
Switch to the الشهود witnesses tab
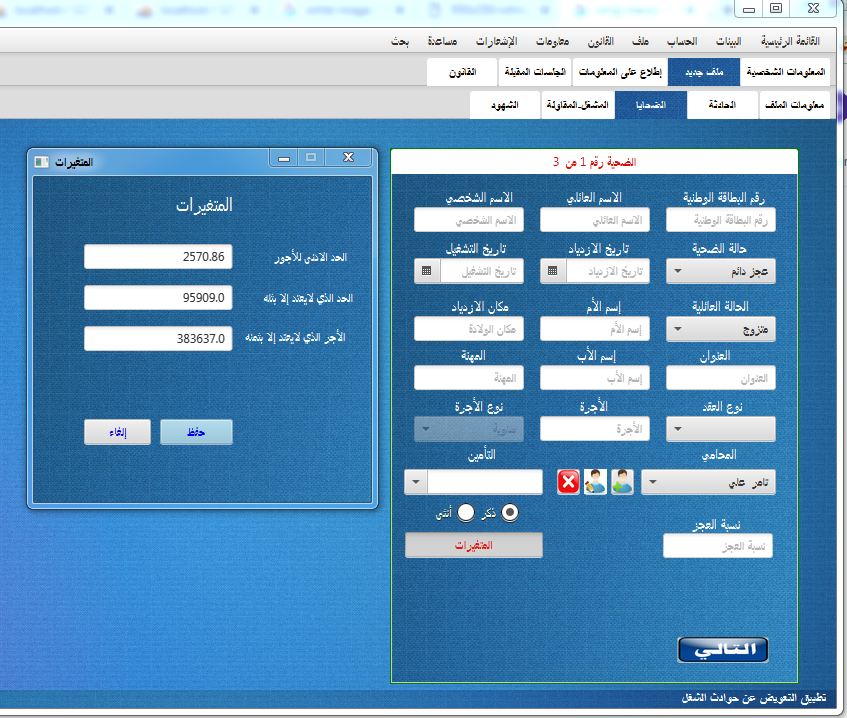(506, 104)
